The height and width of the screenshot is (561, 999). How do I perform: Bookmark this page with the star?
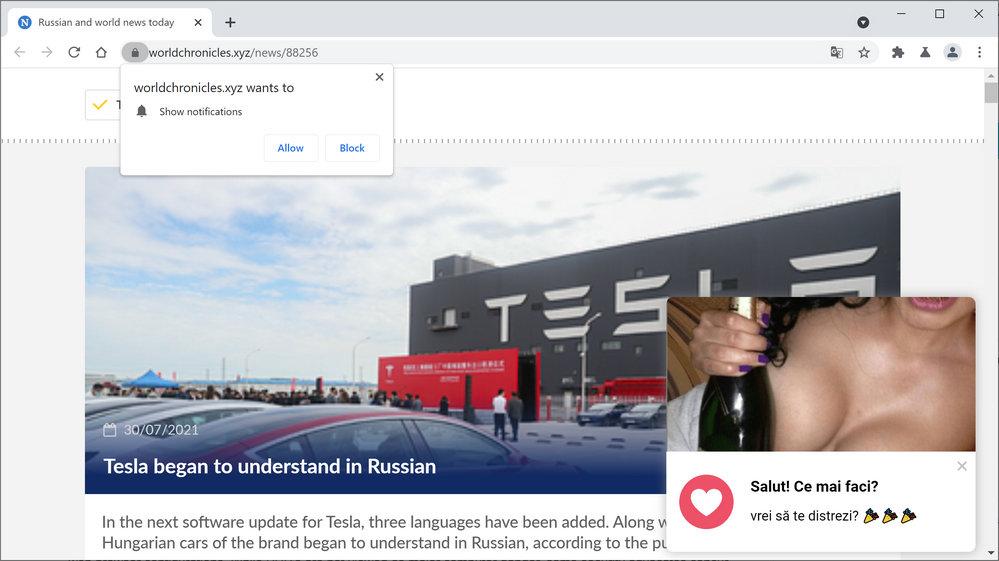click(x=864, y=52)
